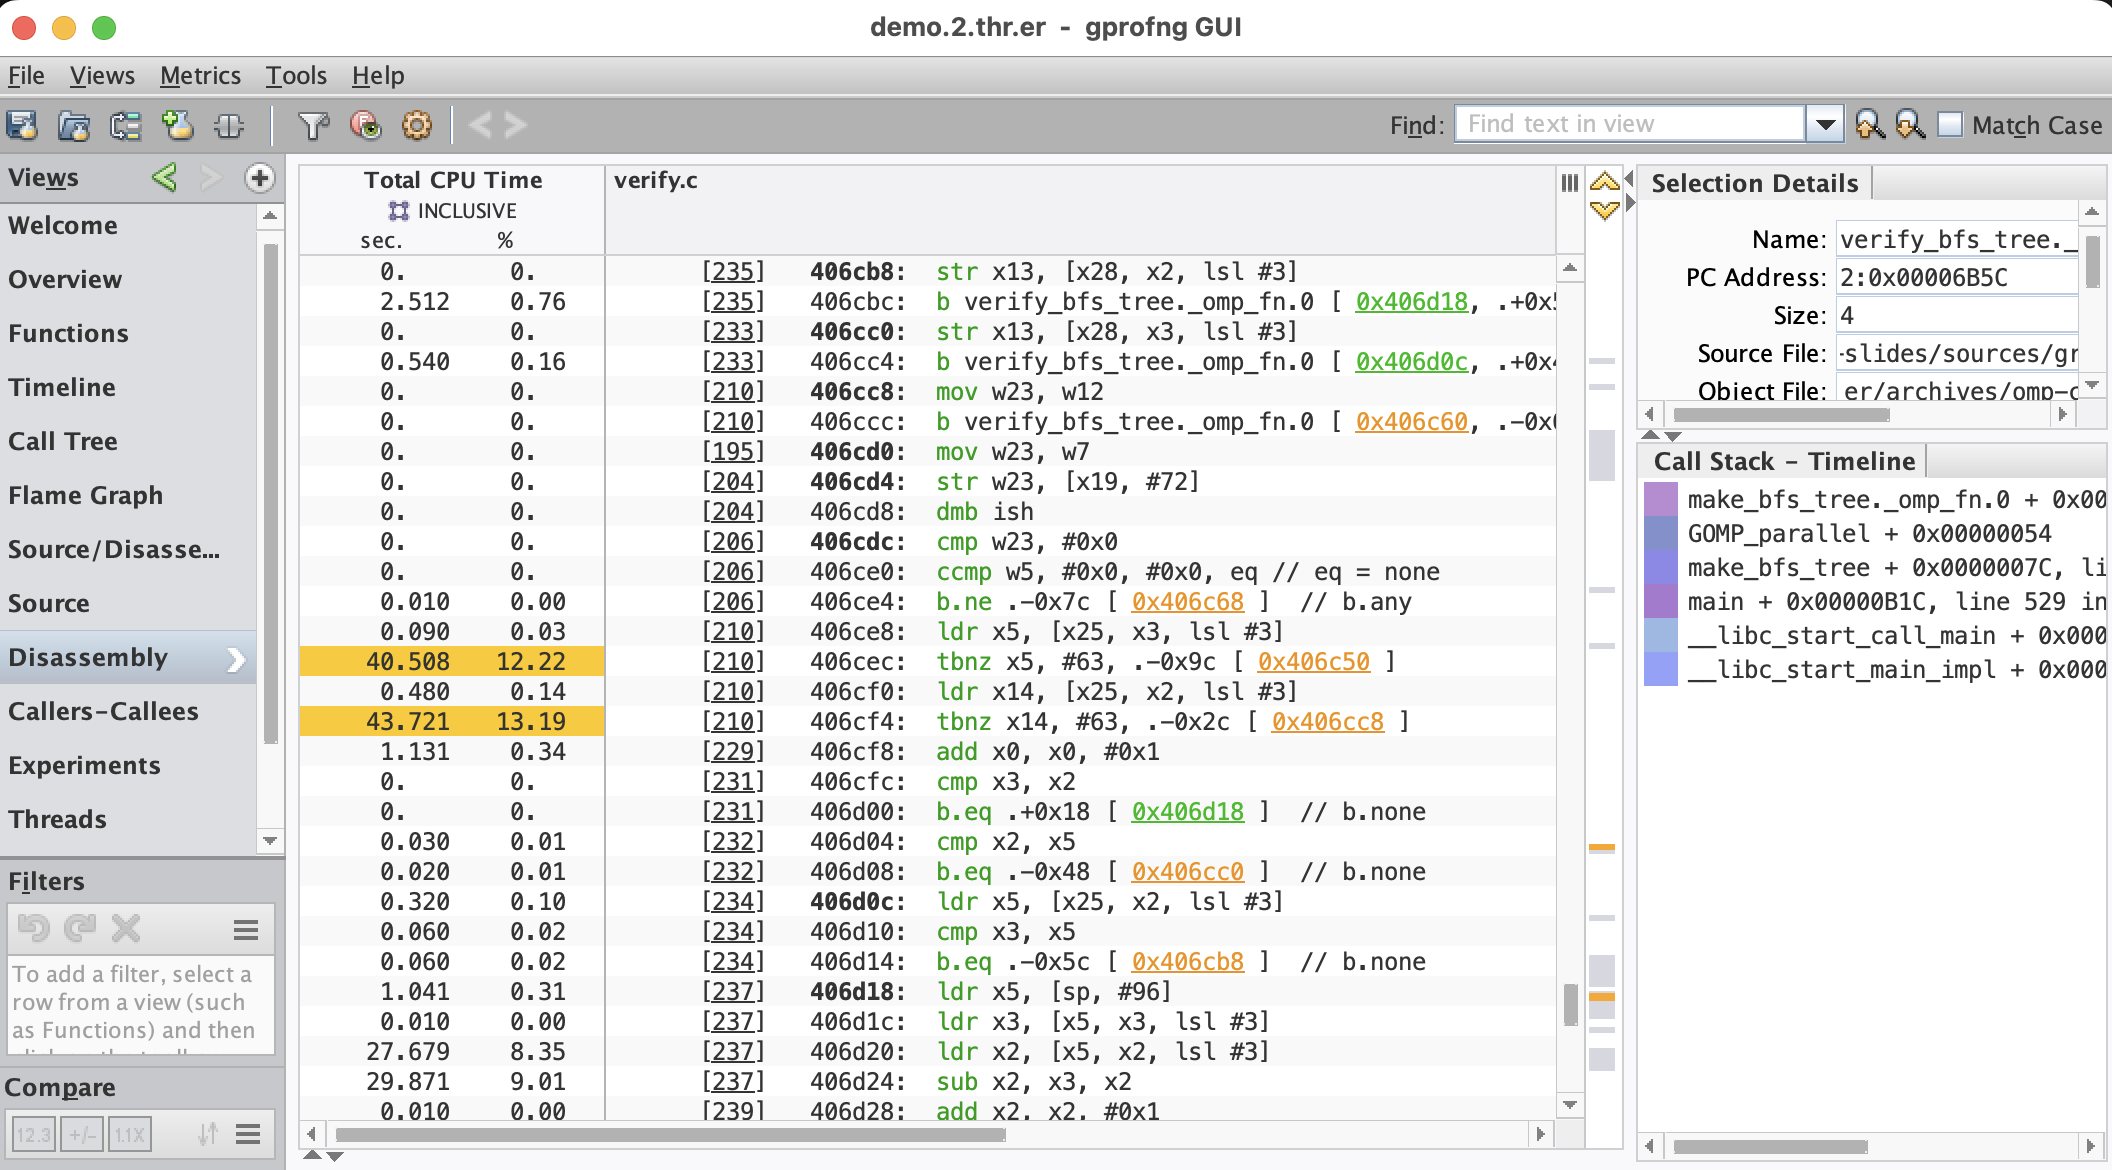Open the Compare panel hamburger menu
Screen dimensions: 2112x1170
tap(248, 1134)
